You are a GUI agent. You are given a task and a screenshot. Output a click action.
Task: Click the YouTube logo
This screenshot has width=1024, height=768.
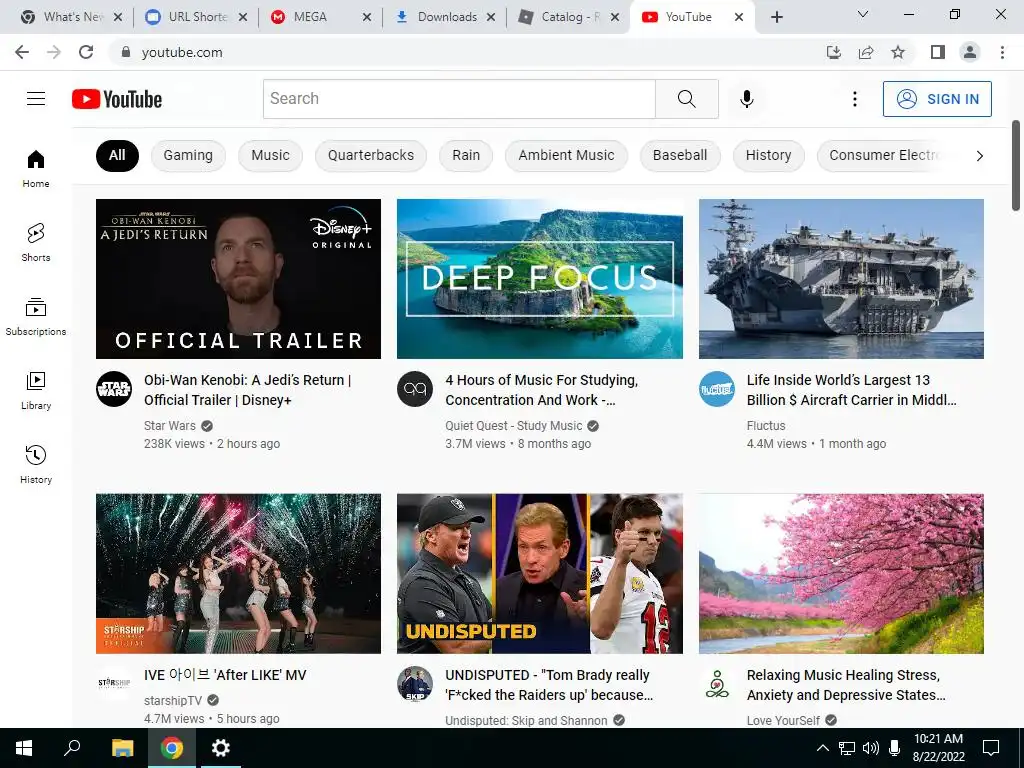117,99
